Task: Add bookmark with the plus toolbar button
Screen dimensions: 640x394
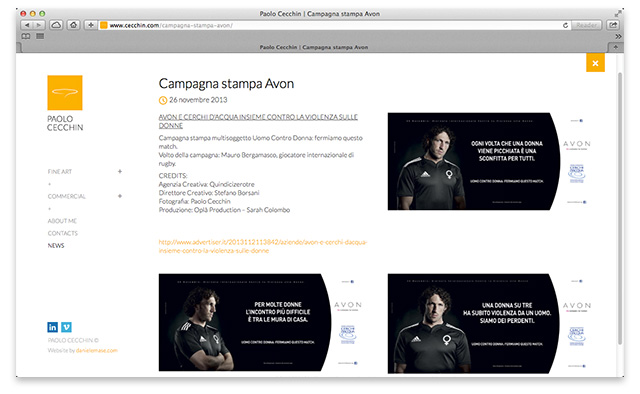Action: tap(91, 25)
